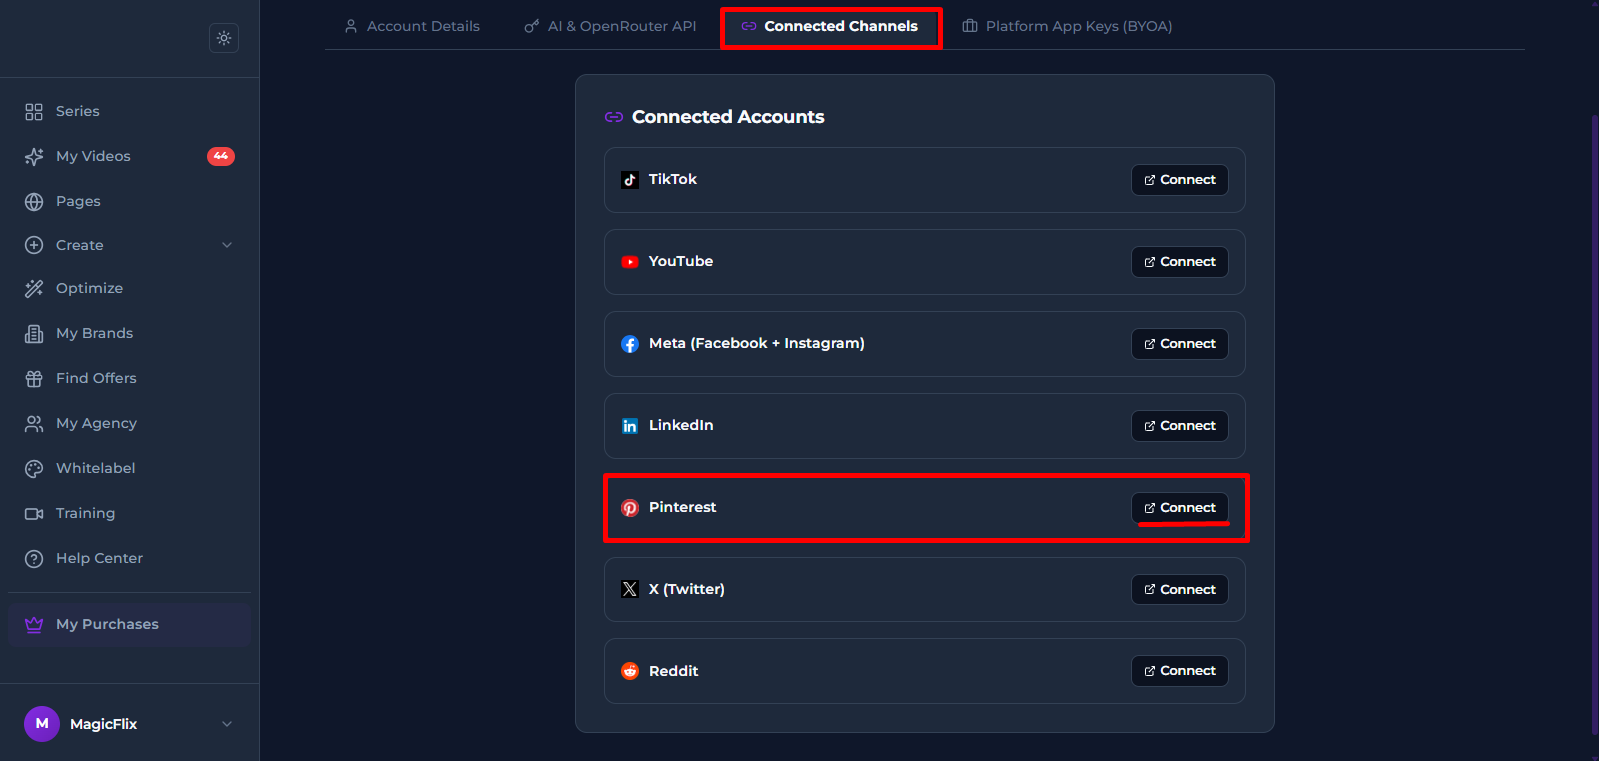
Task: Open Platform App Keys (BYOA) tab
Action: click(x=1067, y=26)
